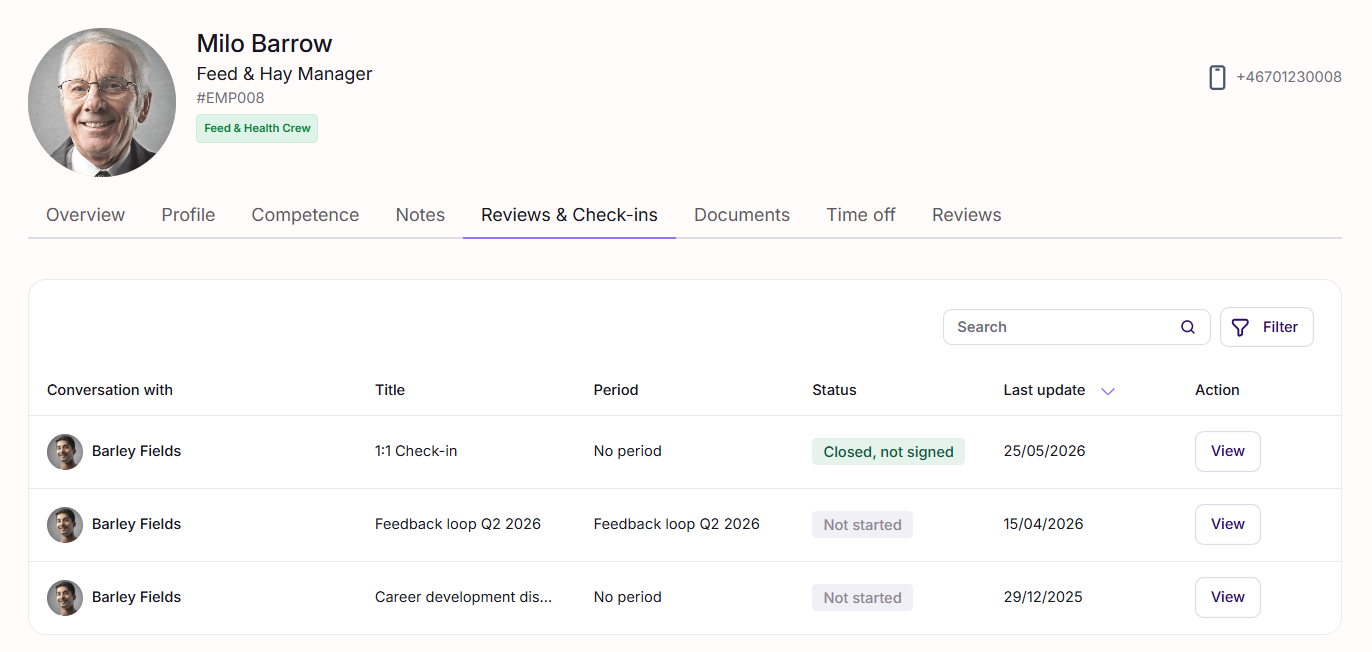Viewport: 1372px width, 652px height.
Task: View the 1:1 Check-in conversation
Action: (1228, 451)
